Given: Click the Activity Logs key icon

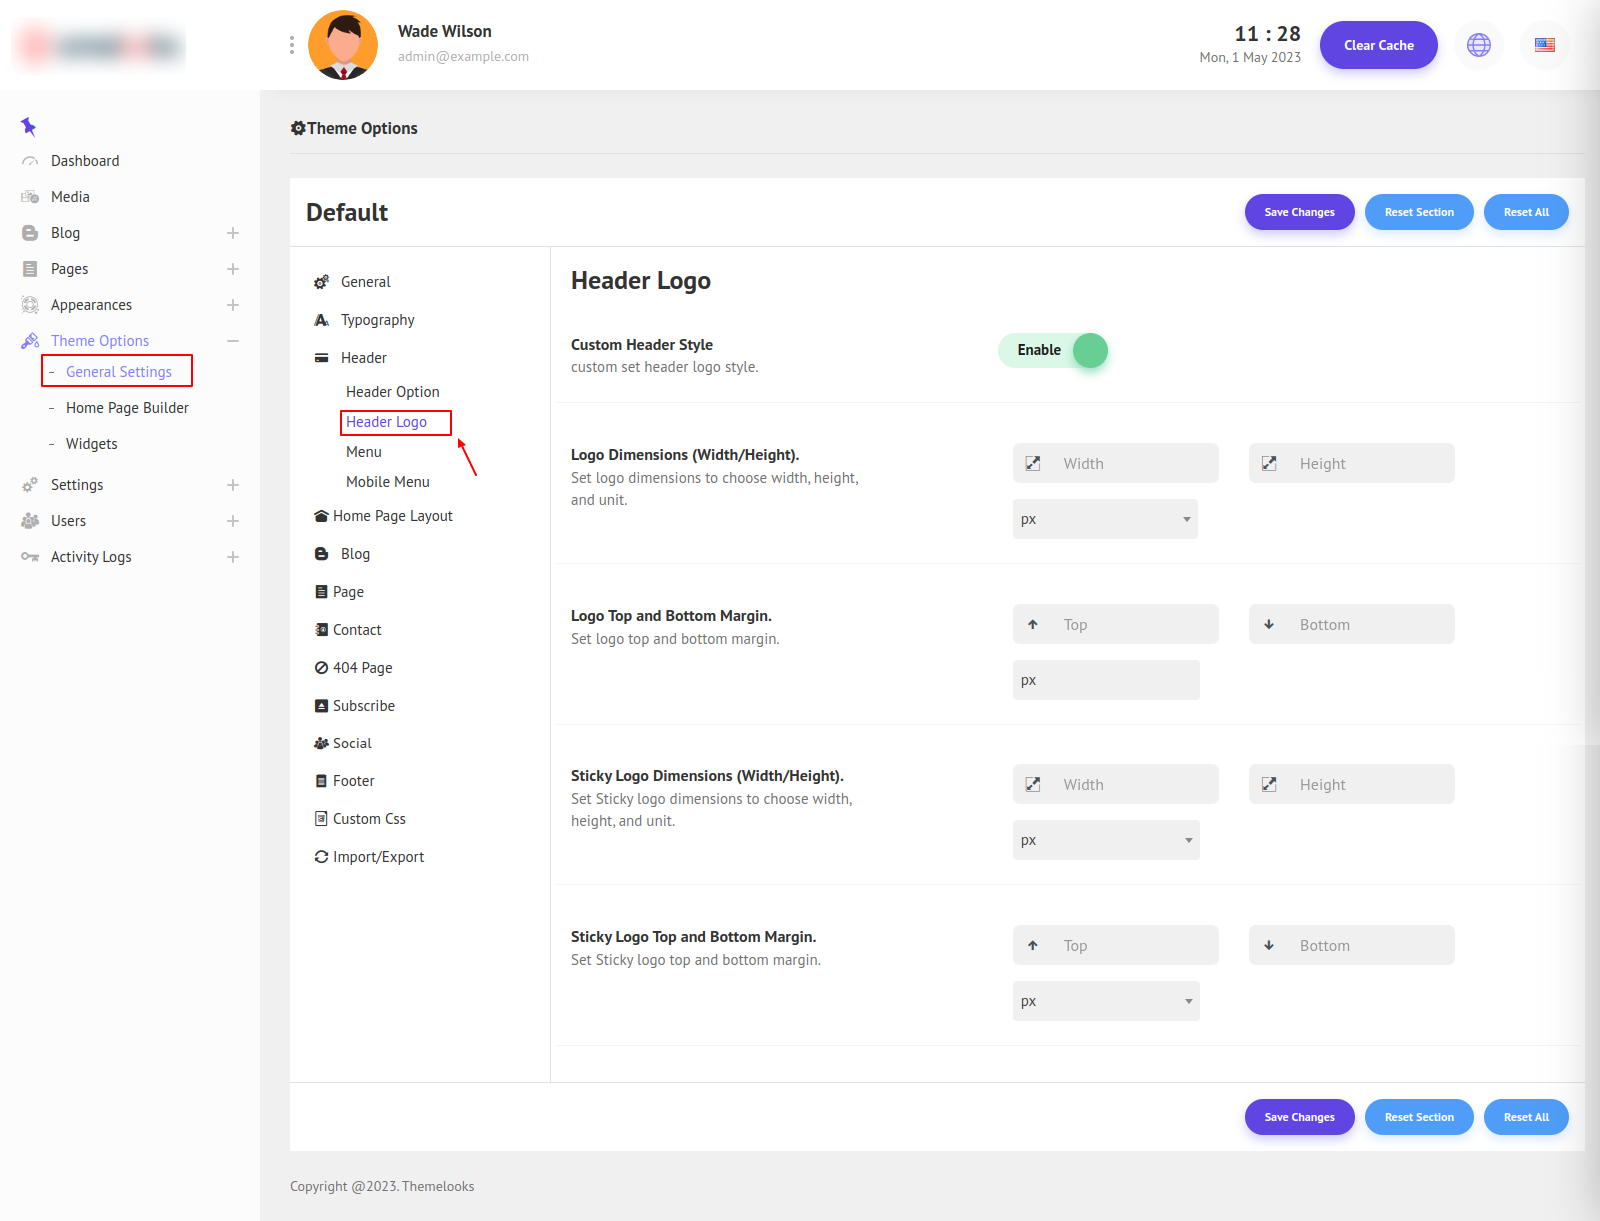Looking at the screenshot, I should (x=30, y=557).
